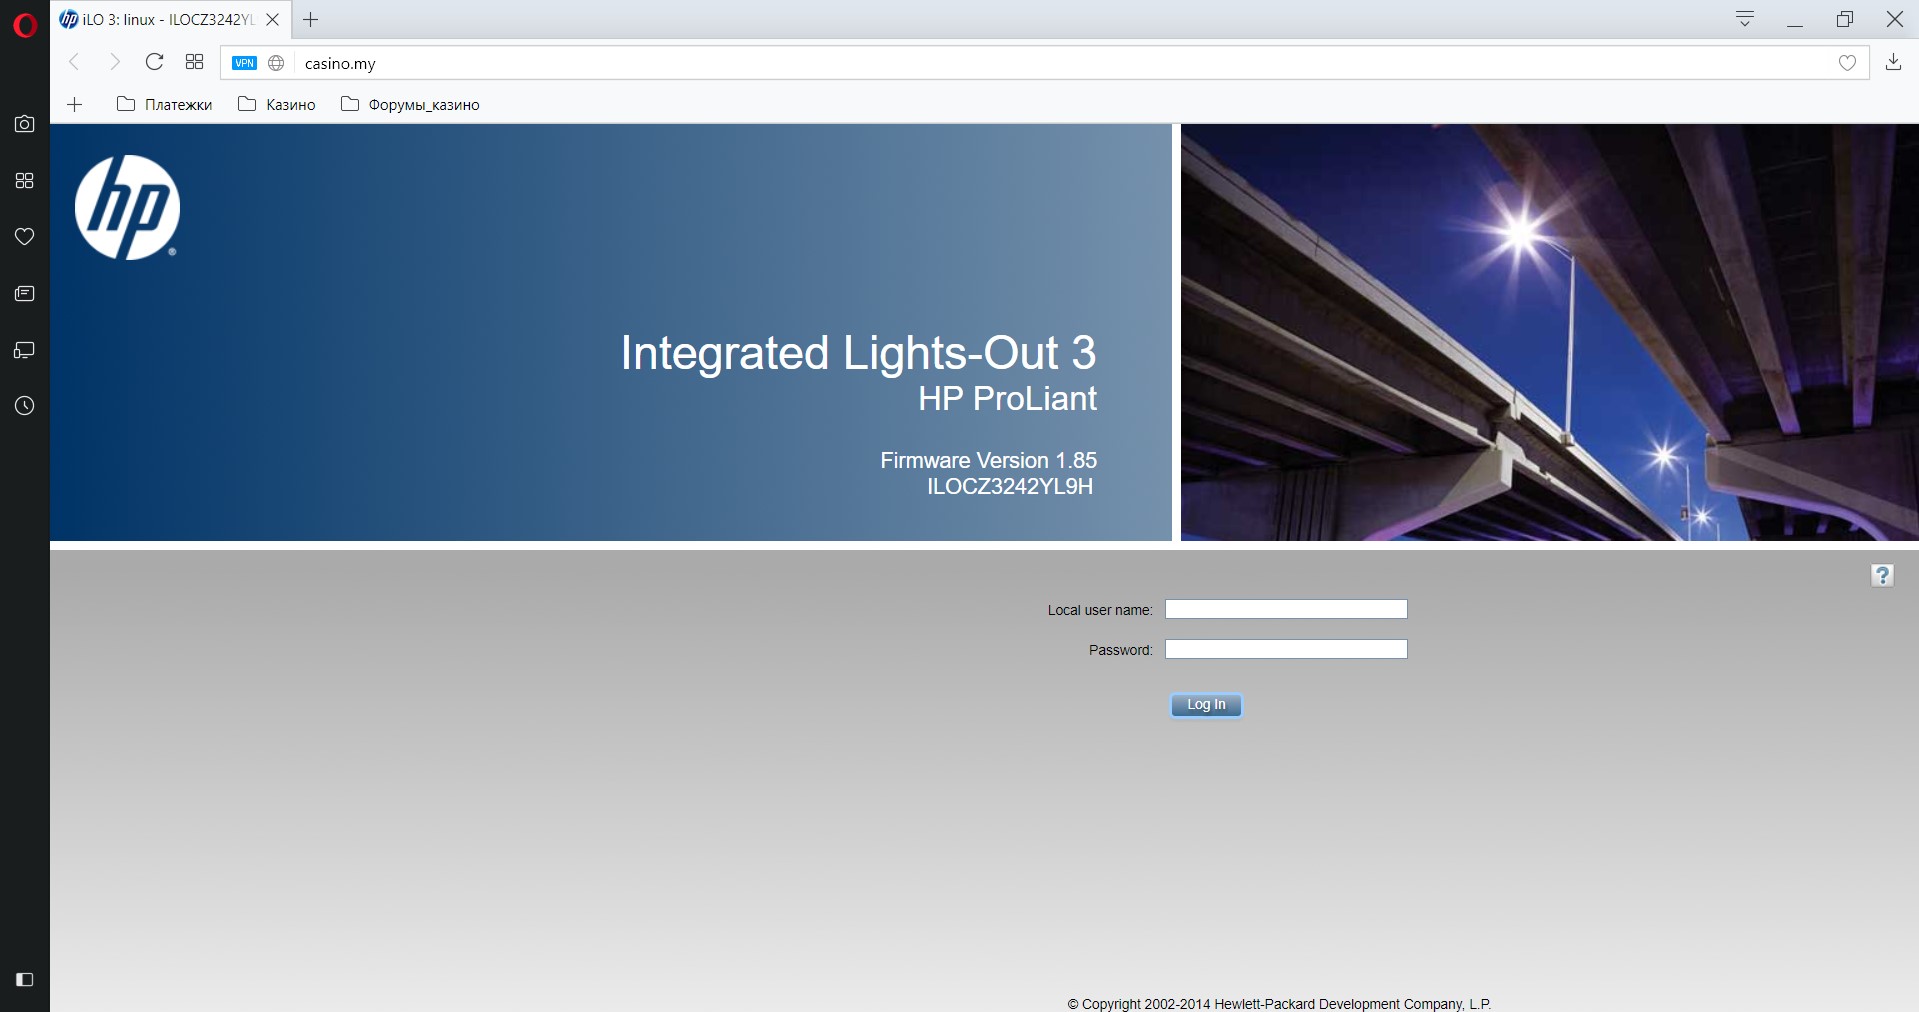Open a new tab with plus button
Screen dimensions: 1919x1012
pos(311,19)
